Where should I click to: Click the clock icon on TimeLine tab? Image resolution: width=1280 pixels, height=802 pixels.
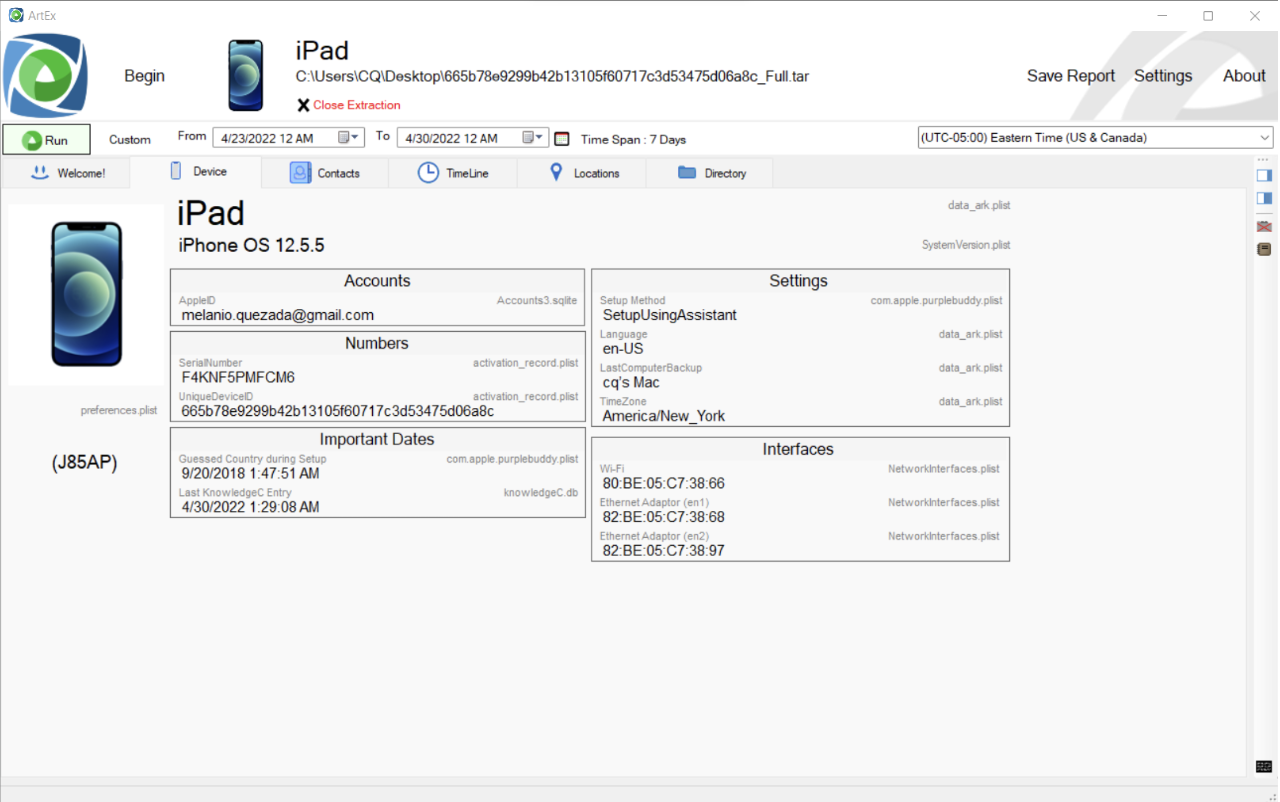pos(428,173)
